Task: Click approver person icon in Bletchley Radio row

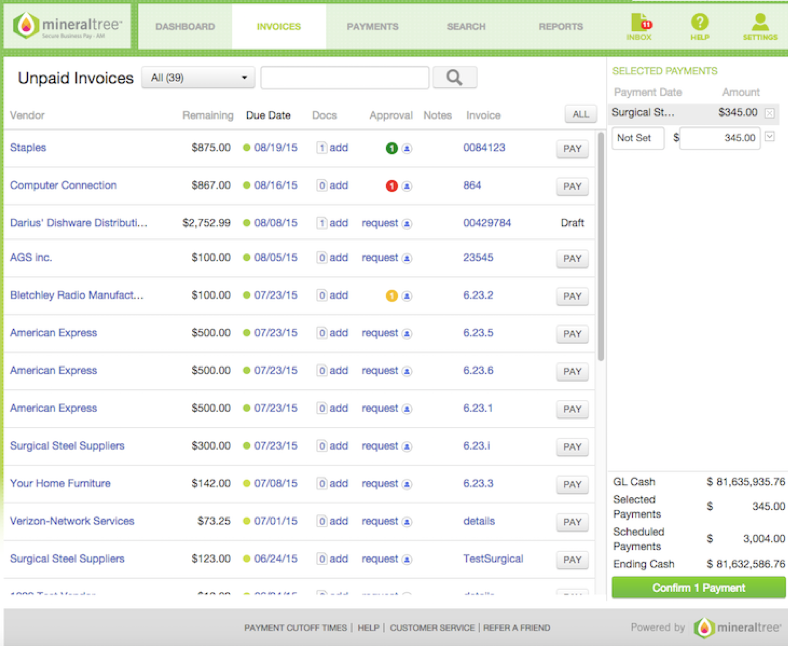Action: [x=407, y=296]
